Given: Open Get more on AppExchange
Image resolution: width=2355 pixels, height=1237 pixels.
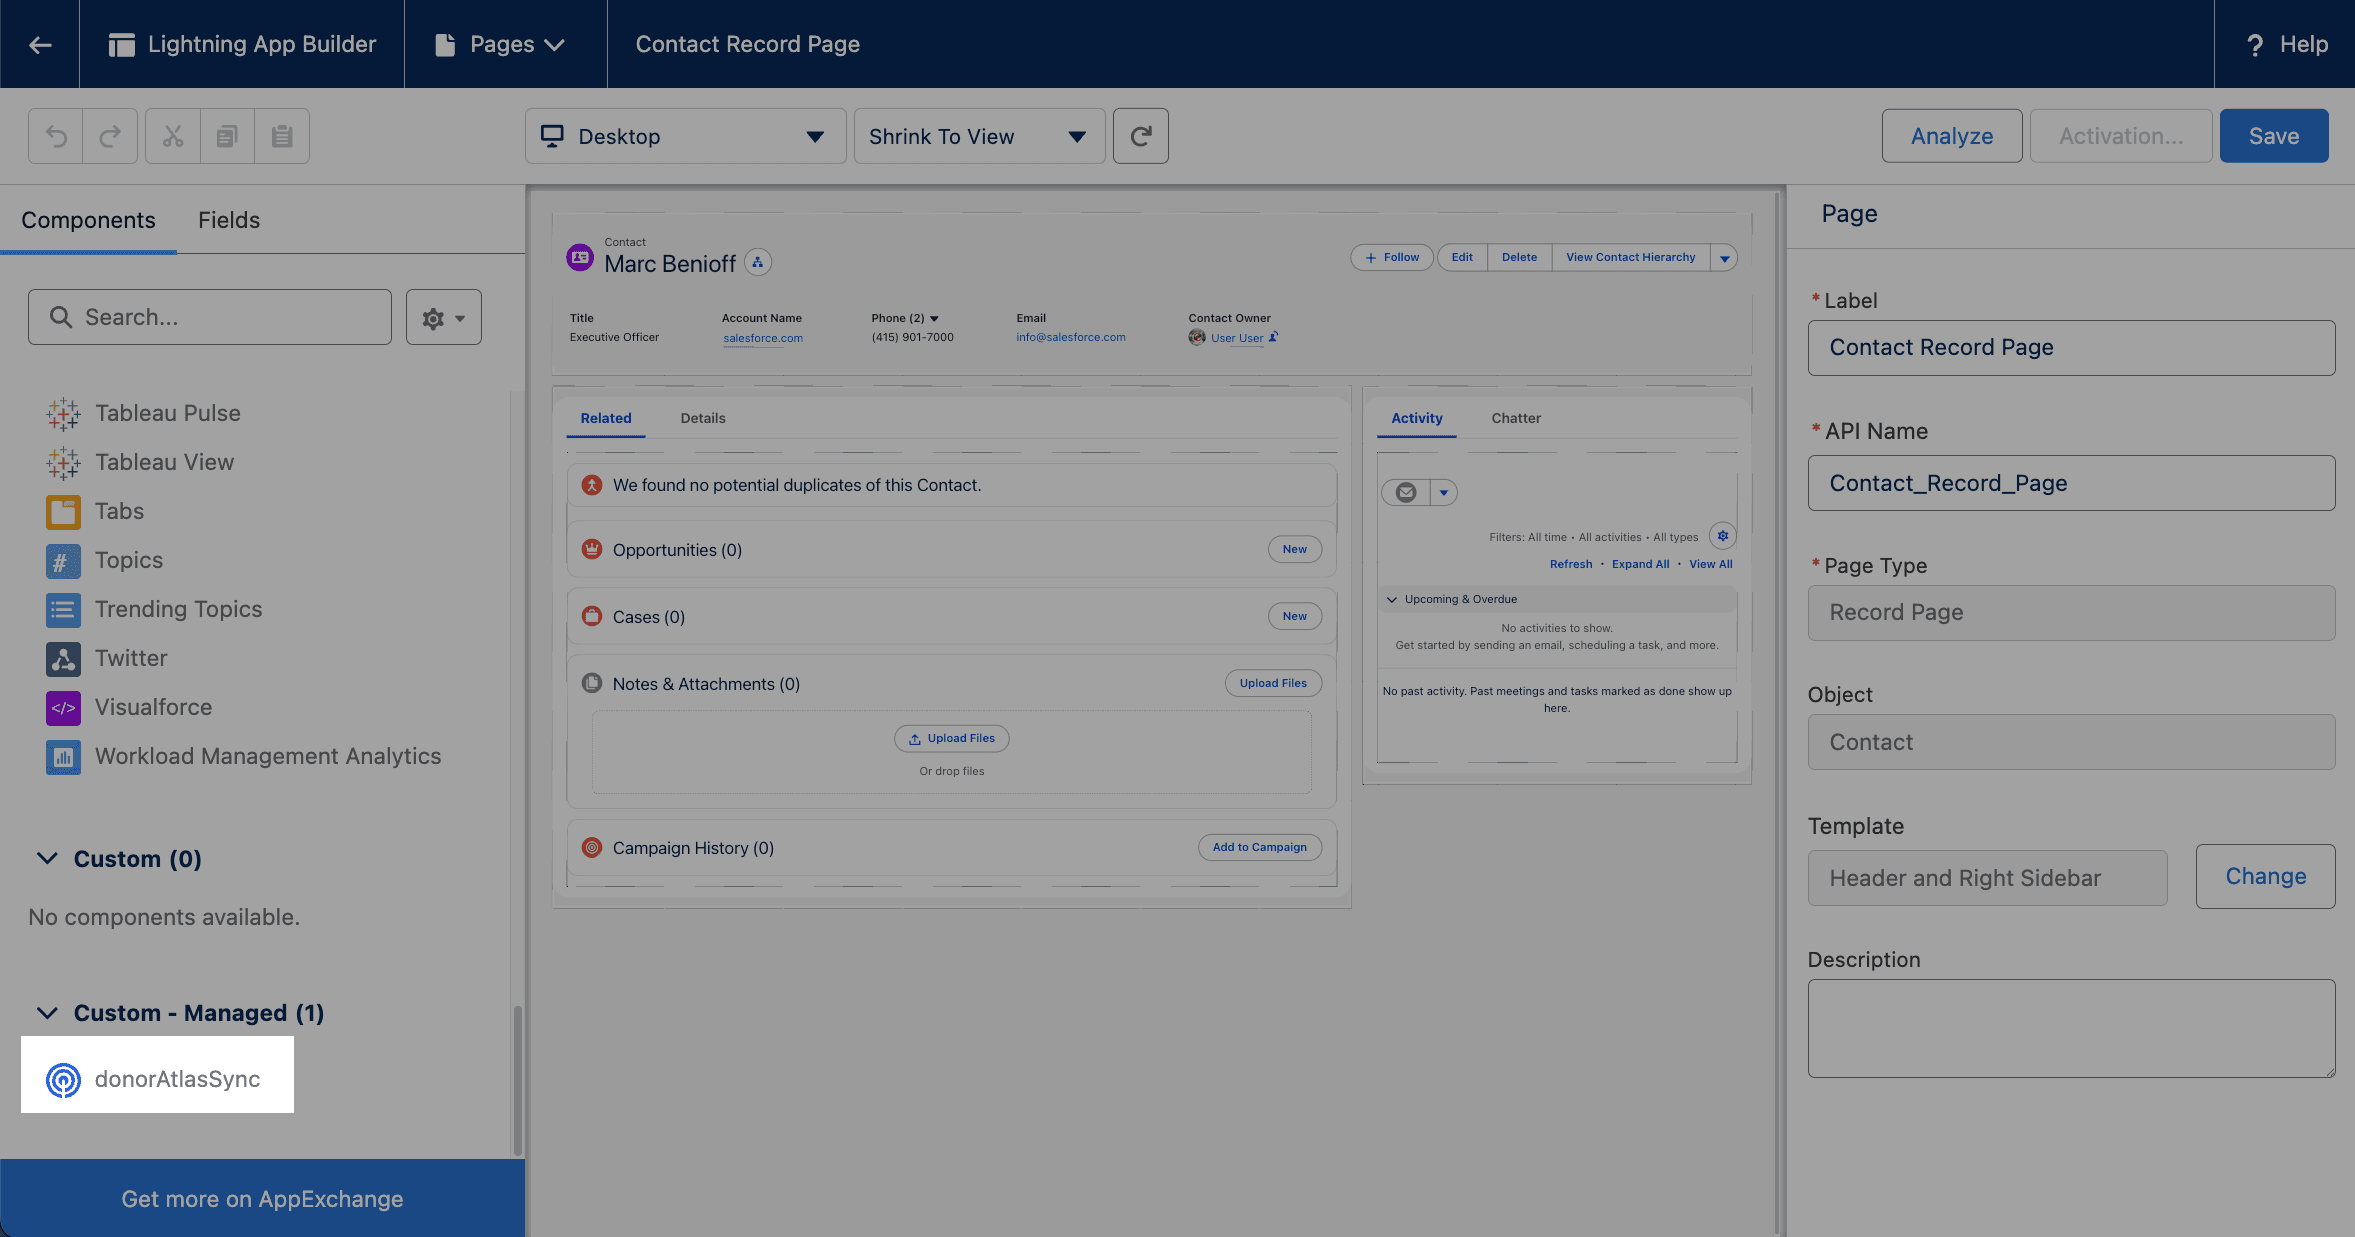Looking at the screenshot, I should [x=262, y=1198].
